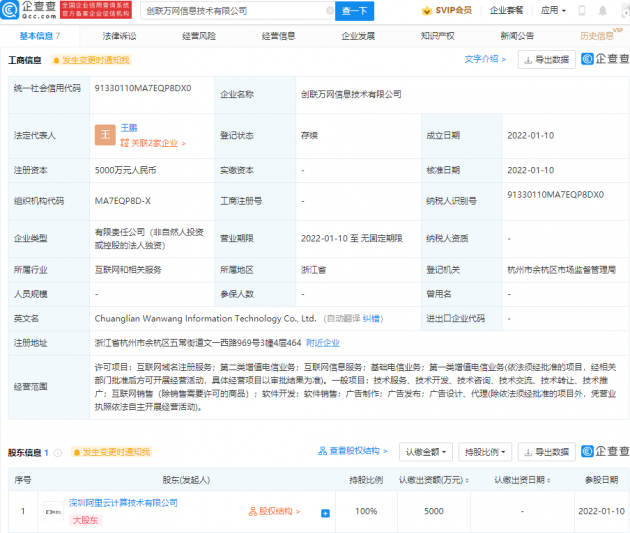The height and width of the screenshot is (533, 630).
Task: Click 导出数据 button in 工商信息 section
Action: [x=547, y=60]
